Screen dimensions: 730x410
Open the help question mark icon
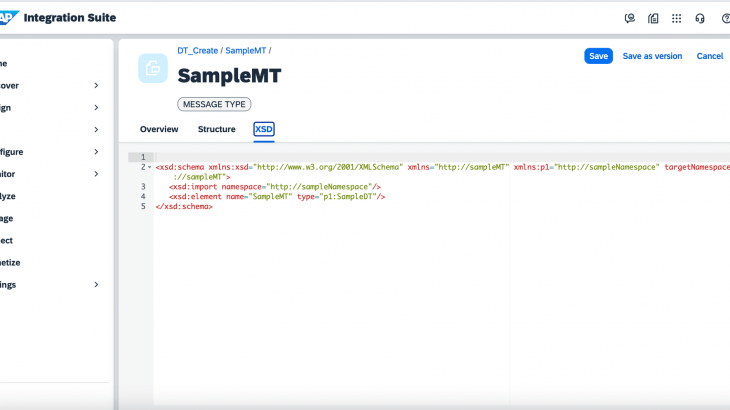click(x=725, y=18)
